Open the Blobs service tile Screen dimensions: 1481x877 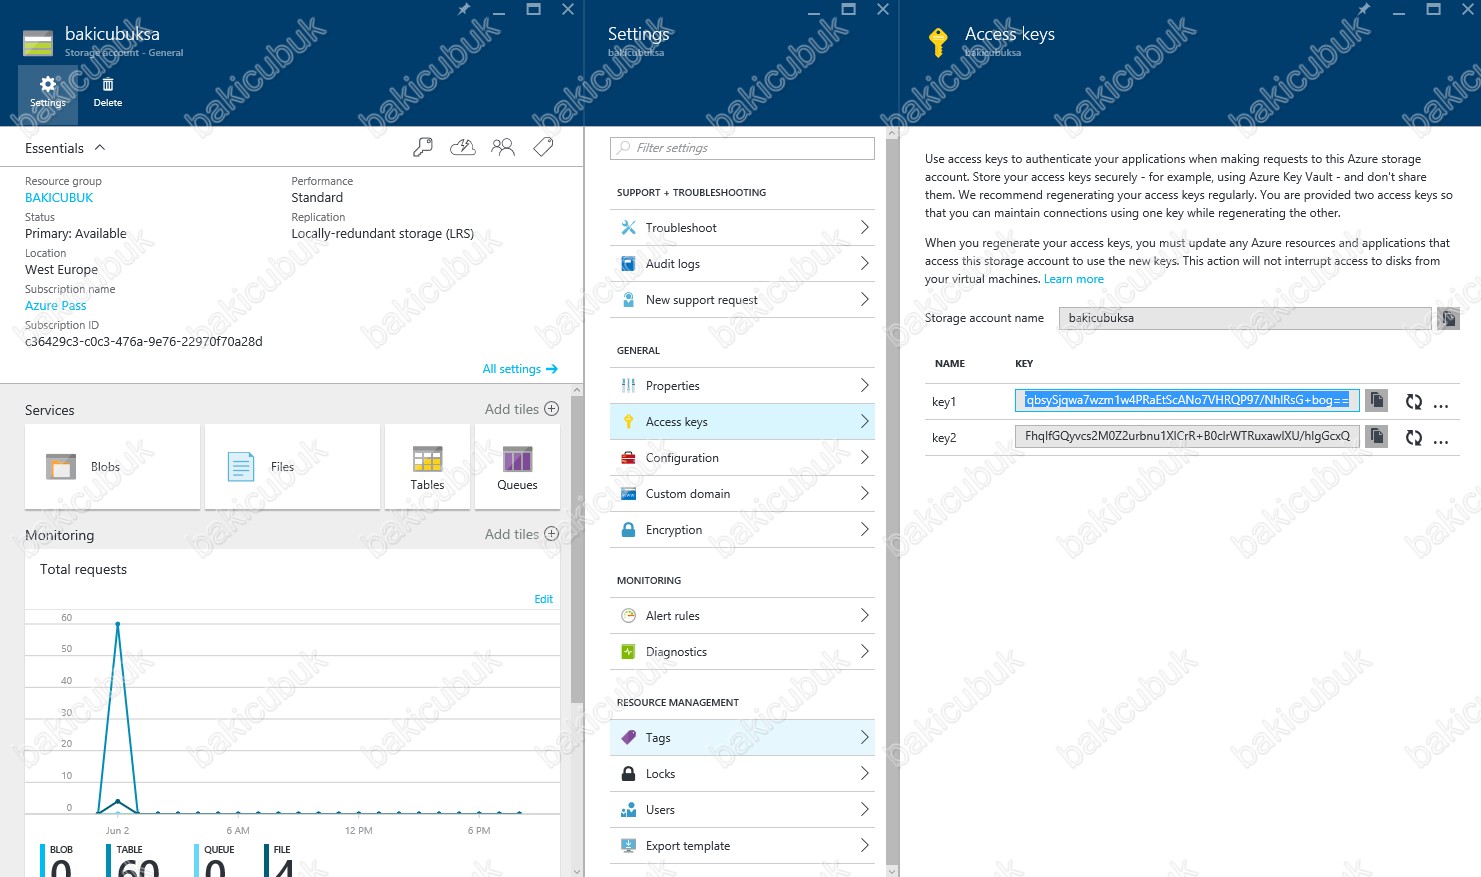tap(113, 467)
